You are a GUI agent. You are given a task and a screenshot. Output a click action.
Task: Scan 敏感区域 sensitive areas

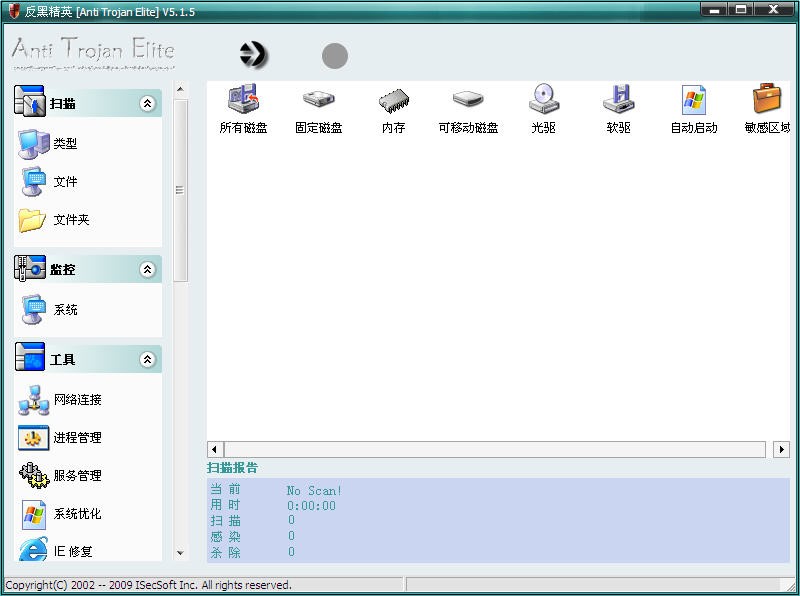(x=765, y=108)
